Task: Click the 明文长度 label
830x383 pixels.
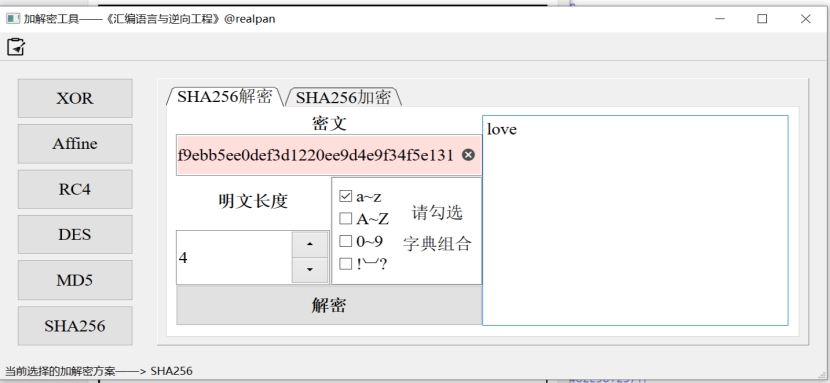Action: (x=253, y=201)
